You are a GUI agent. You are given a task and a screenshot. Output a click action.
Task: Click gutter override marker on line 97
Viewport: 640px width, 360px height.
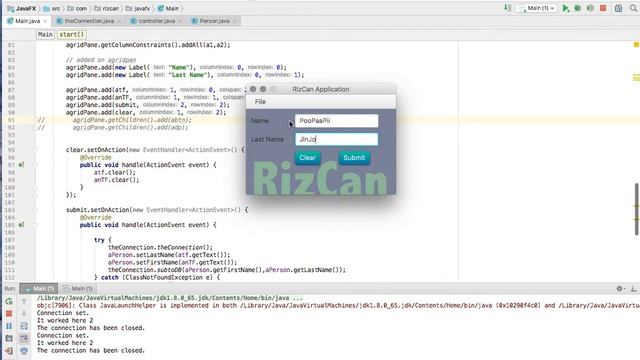[x=21, y=165]
